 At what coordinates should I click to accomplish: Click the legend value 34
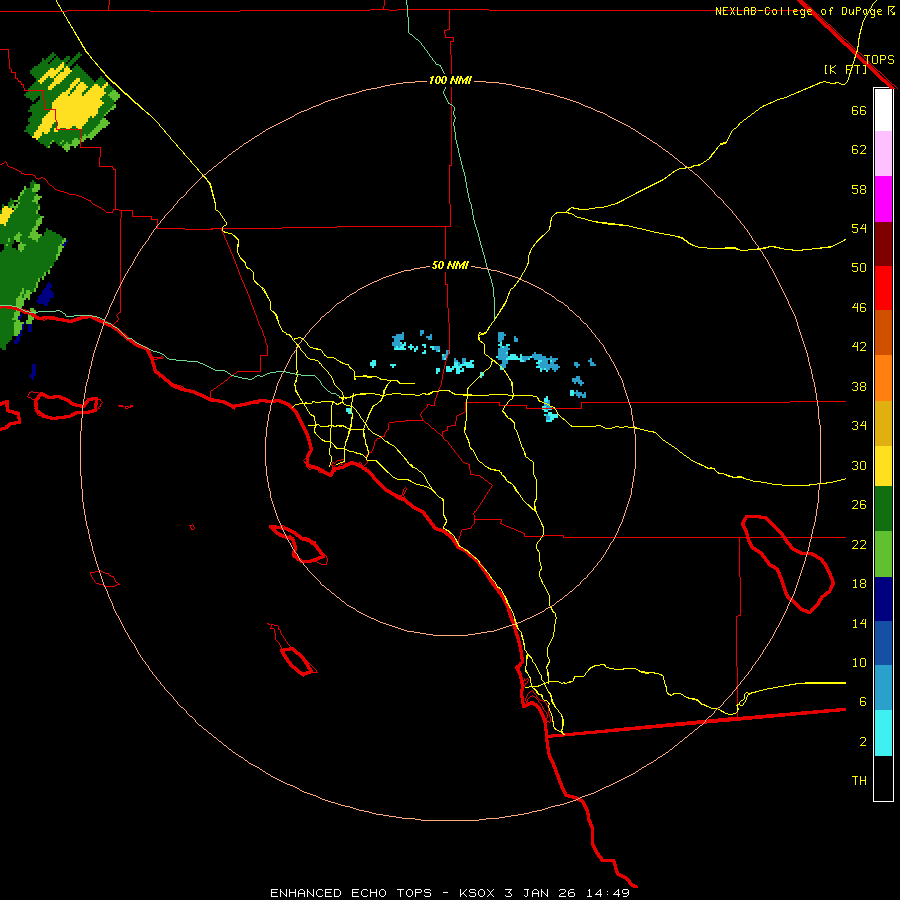[x=859, y=425]
